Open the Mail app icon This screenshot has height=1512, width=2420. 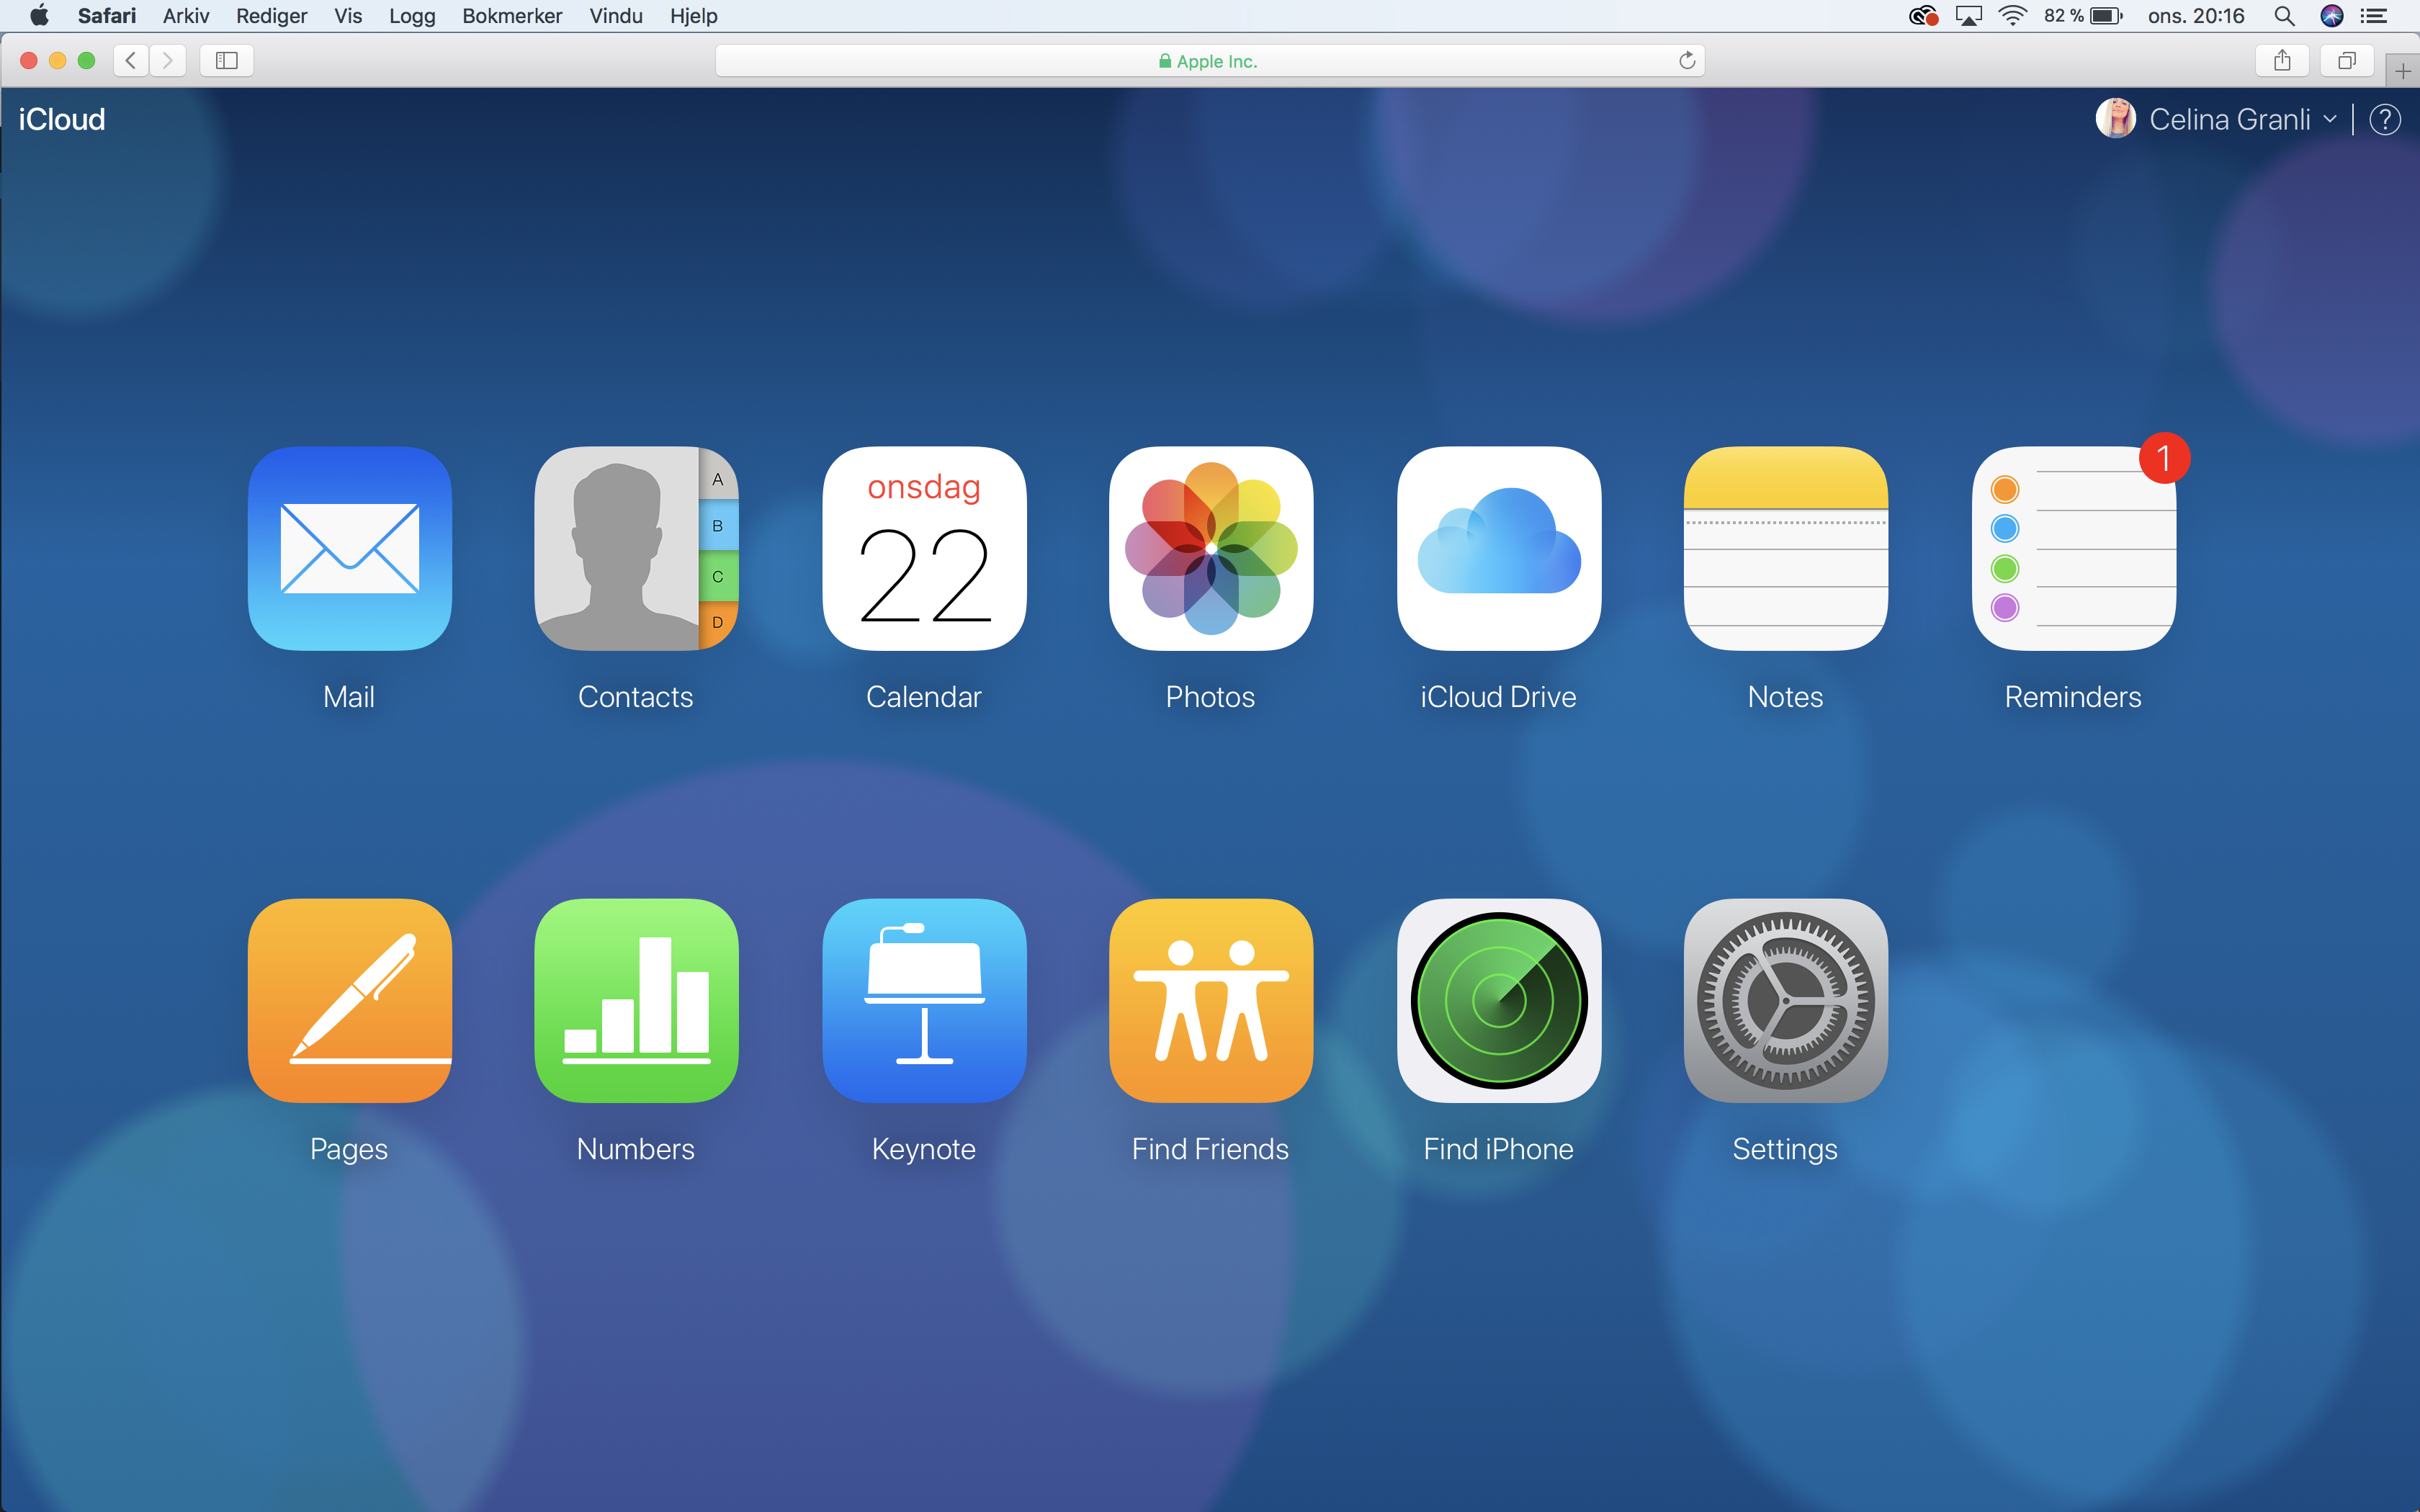coord(349,548)
